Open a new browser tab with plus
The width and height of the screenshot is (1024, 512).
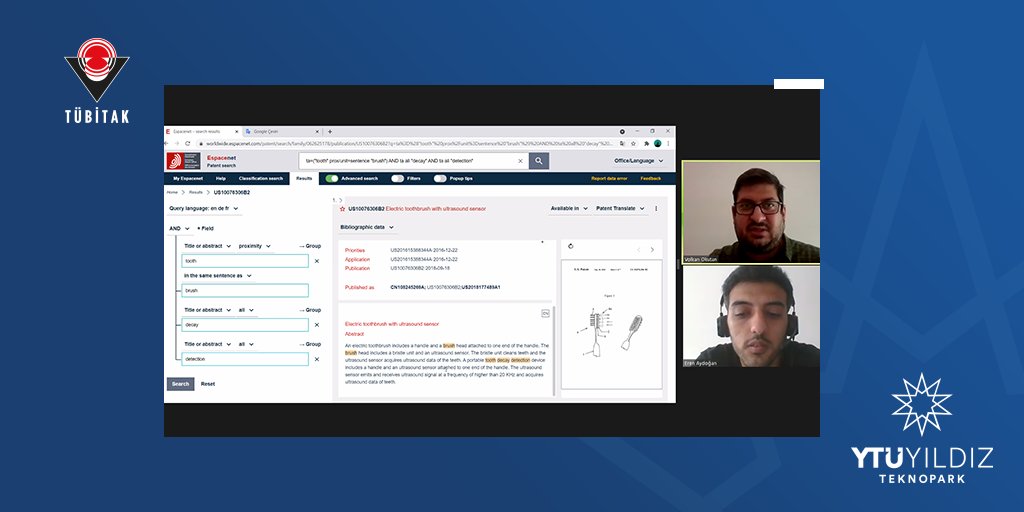[x=330, y=131]
